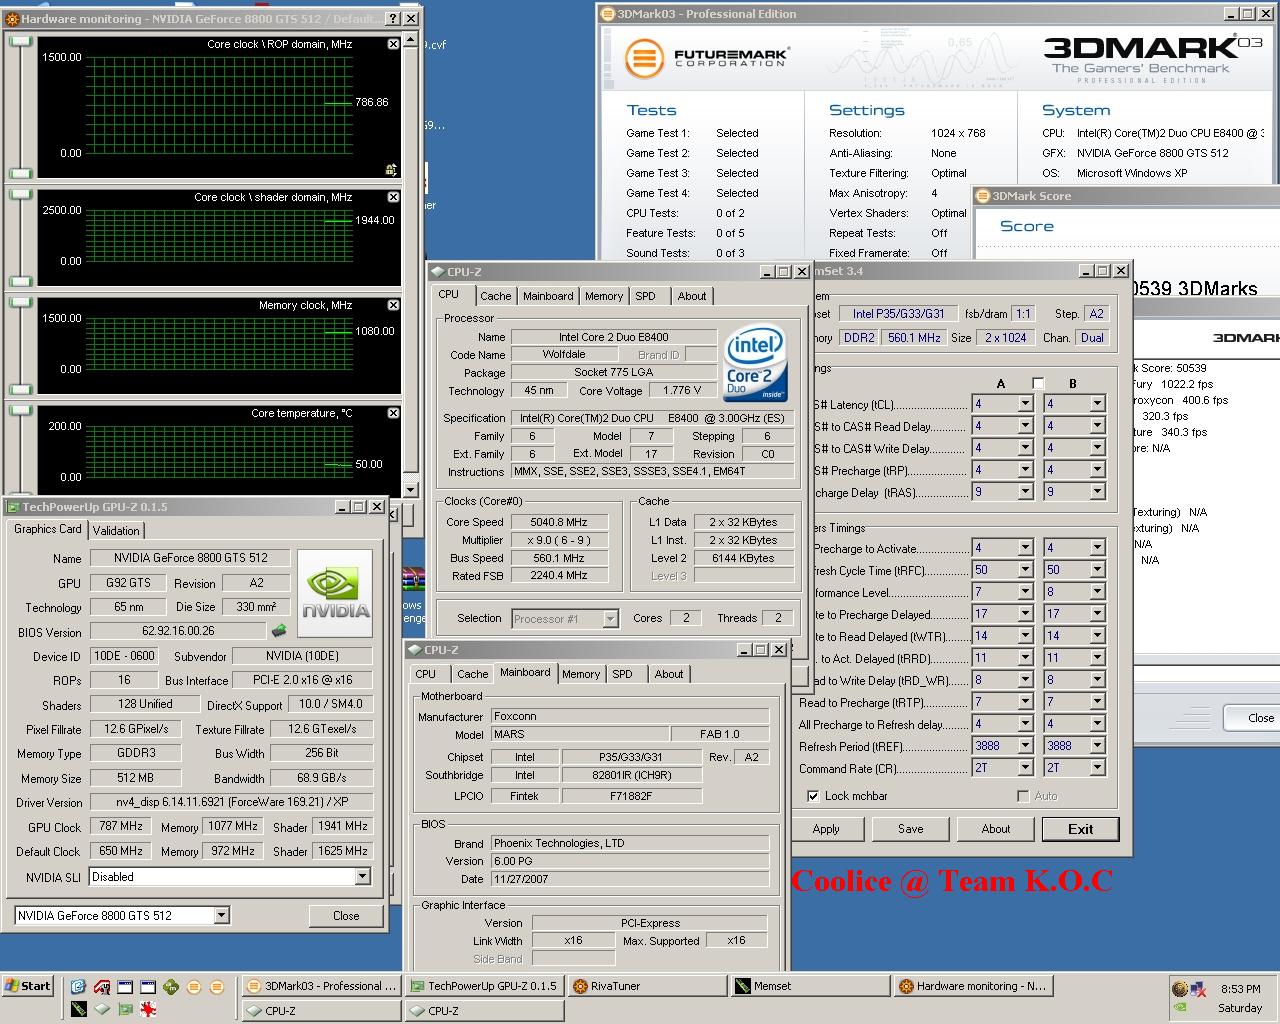Click the Intel Core 2 Duo logo in CPU-Z
The image size is (1280, 1024).
tap(755, 361)
